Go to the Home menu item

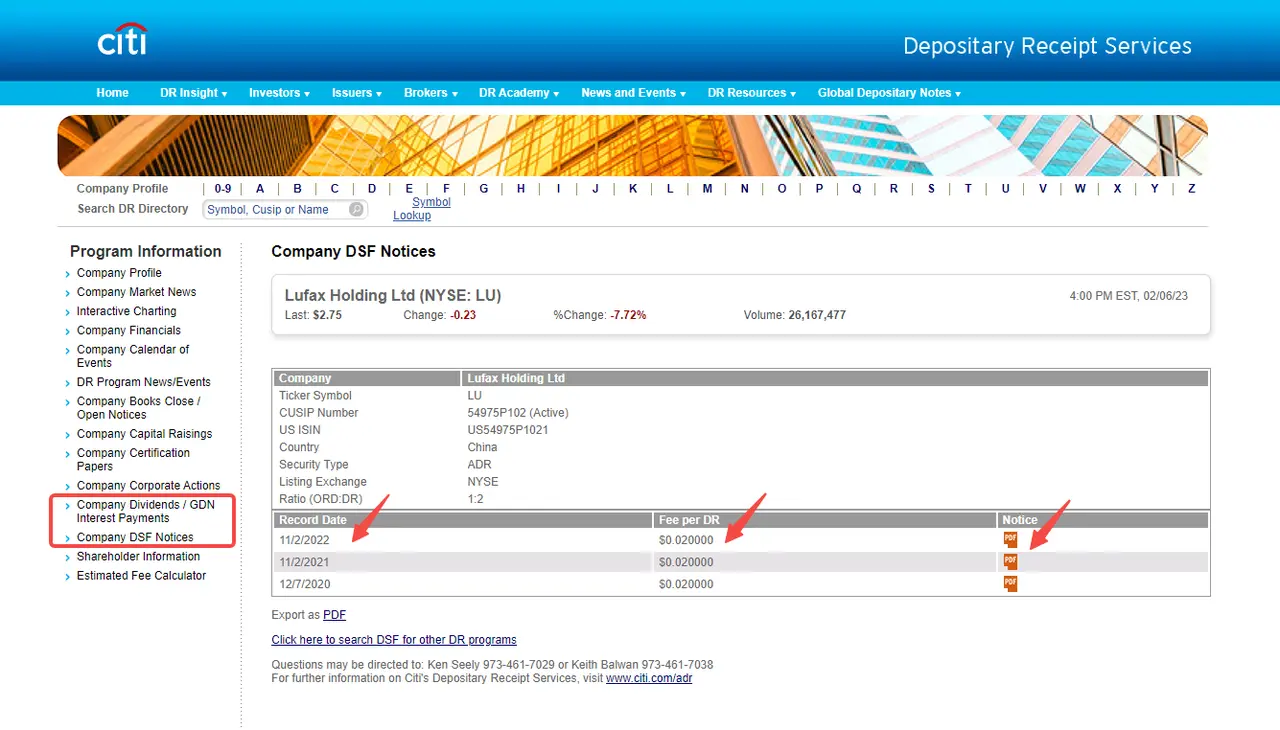[x=112, y=93]
